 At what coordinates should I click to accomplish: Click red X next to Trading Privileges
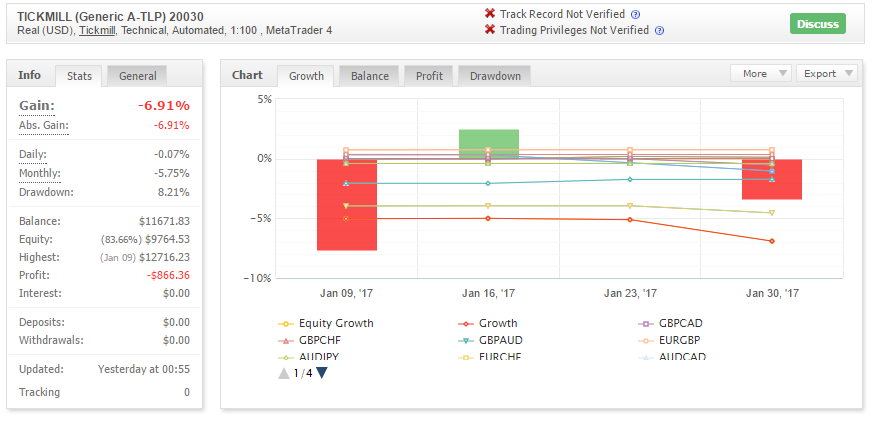pos(490,30)
